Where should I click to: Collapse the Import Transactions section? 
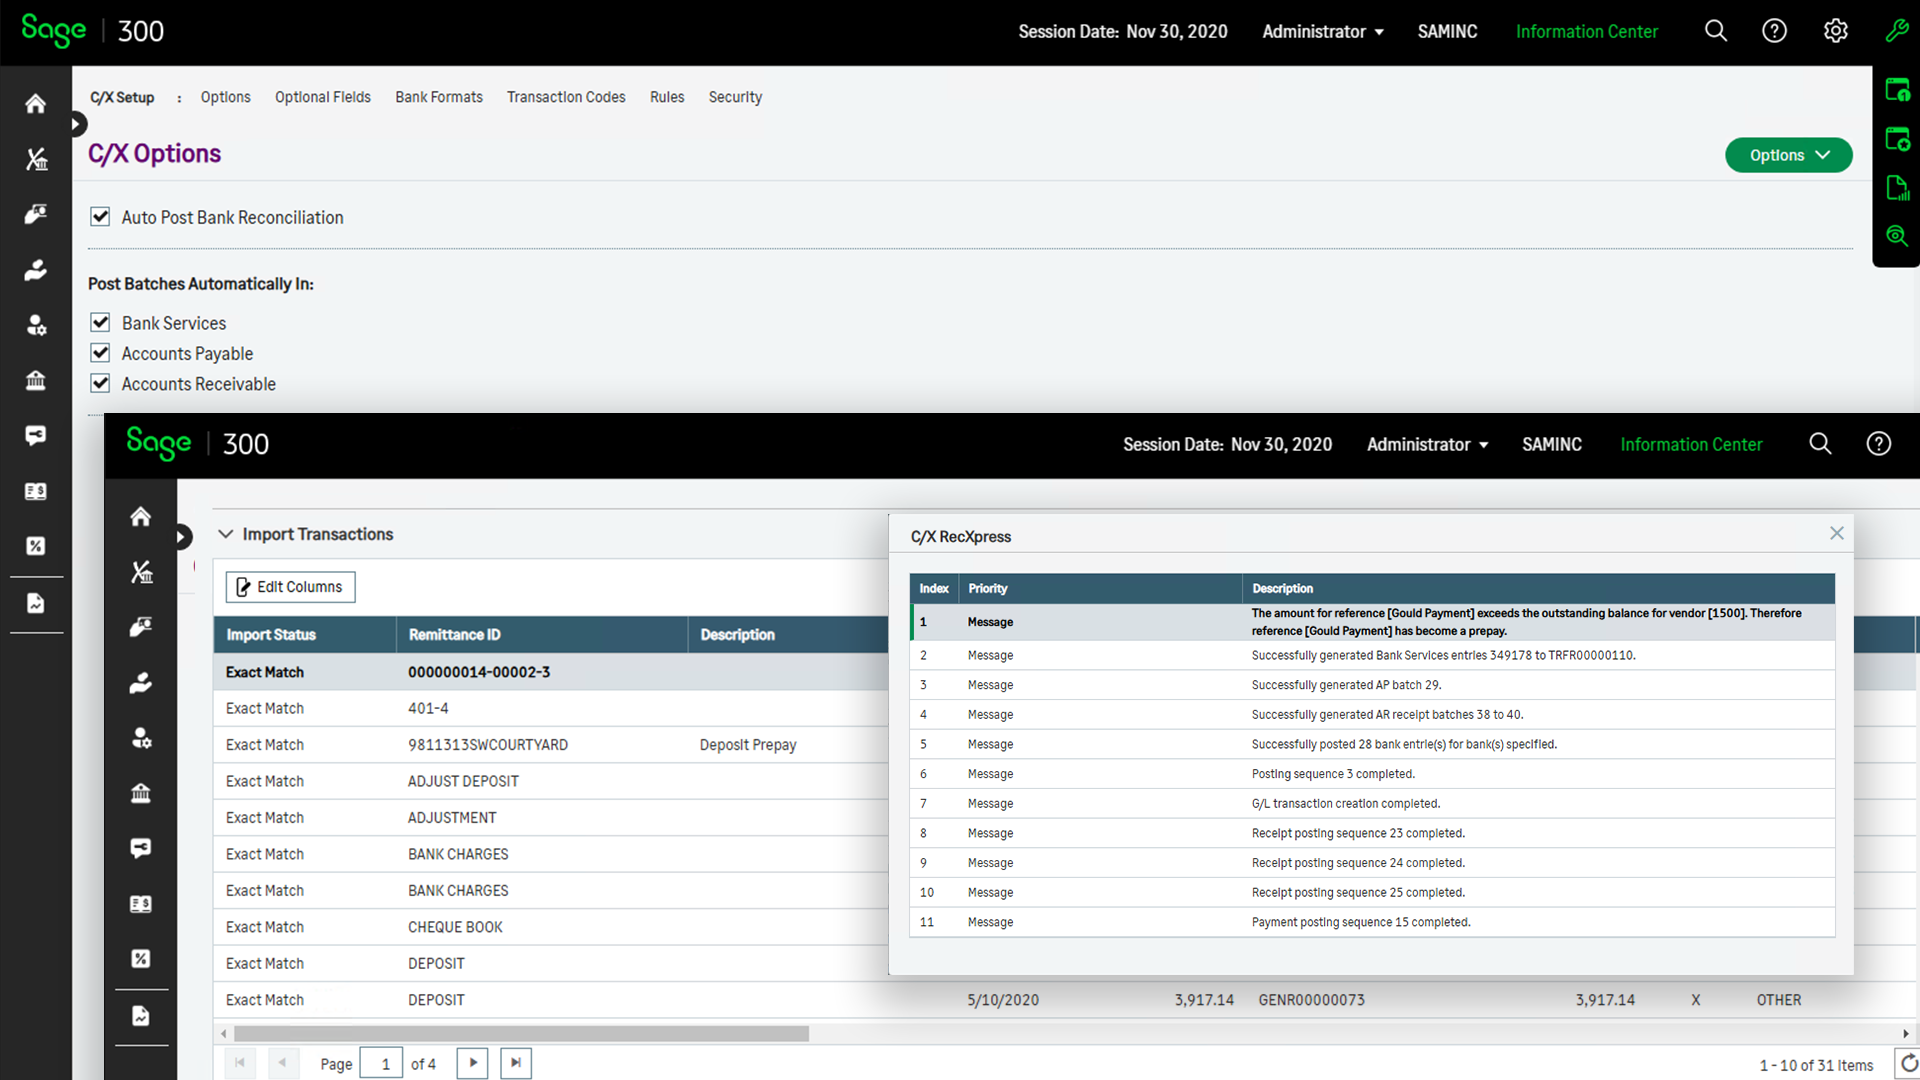(x=226, y=534)
